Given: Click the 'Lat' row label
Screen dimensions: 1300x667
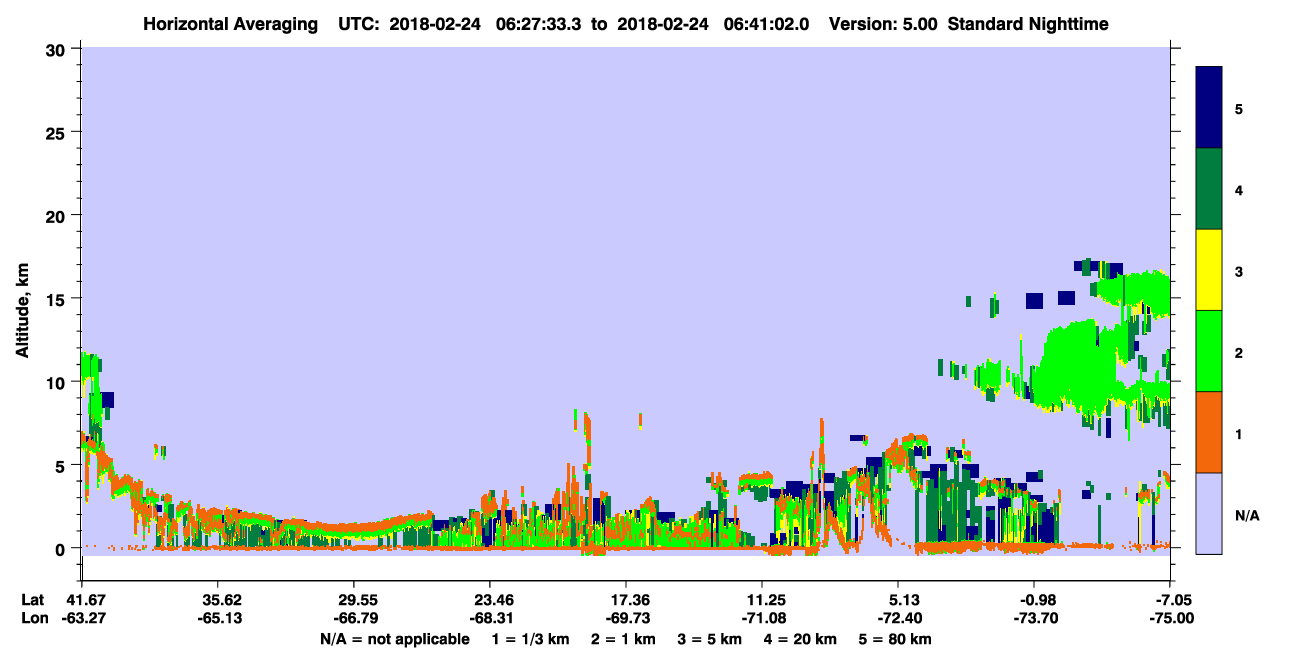Looking at the screenshot, I should tap(33, 601).
